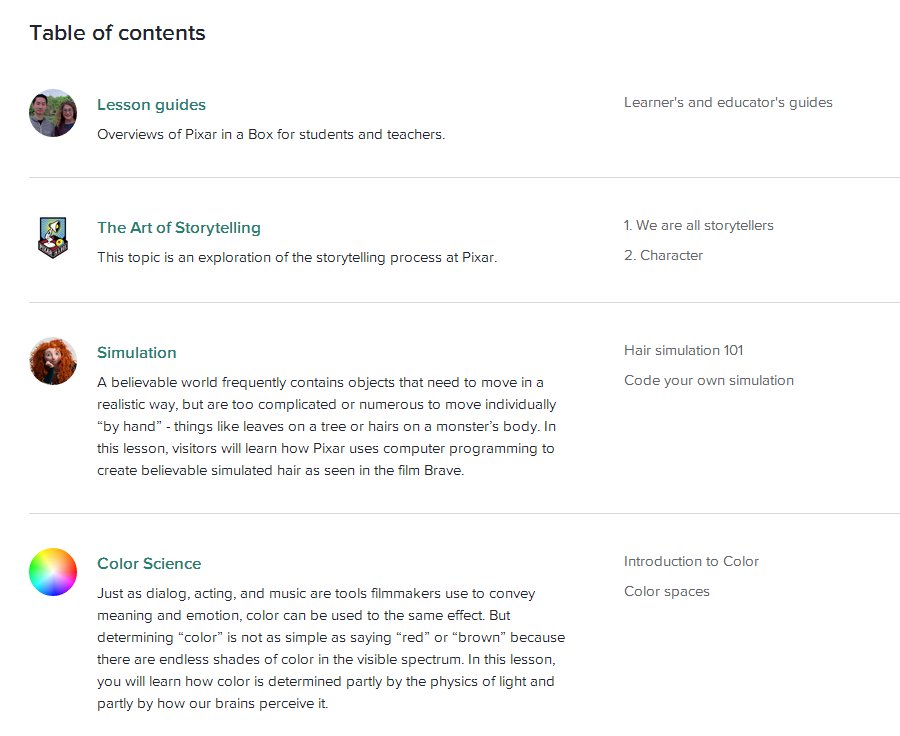The image size is (900, 736).
Task: Click the Simulation red-haired character icon
Action: pyautogui.click(x=53, y=361)
